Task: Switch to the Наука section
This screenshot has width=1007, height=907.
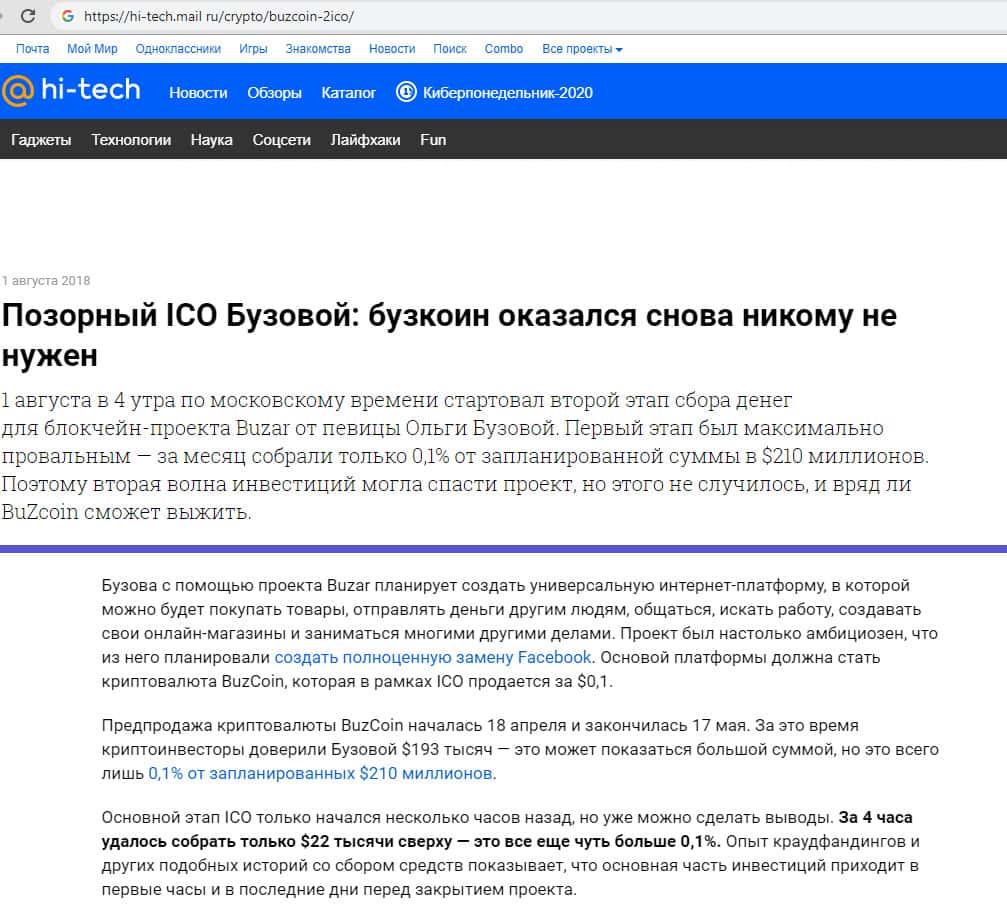Action: (211, 139)
